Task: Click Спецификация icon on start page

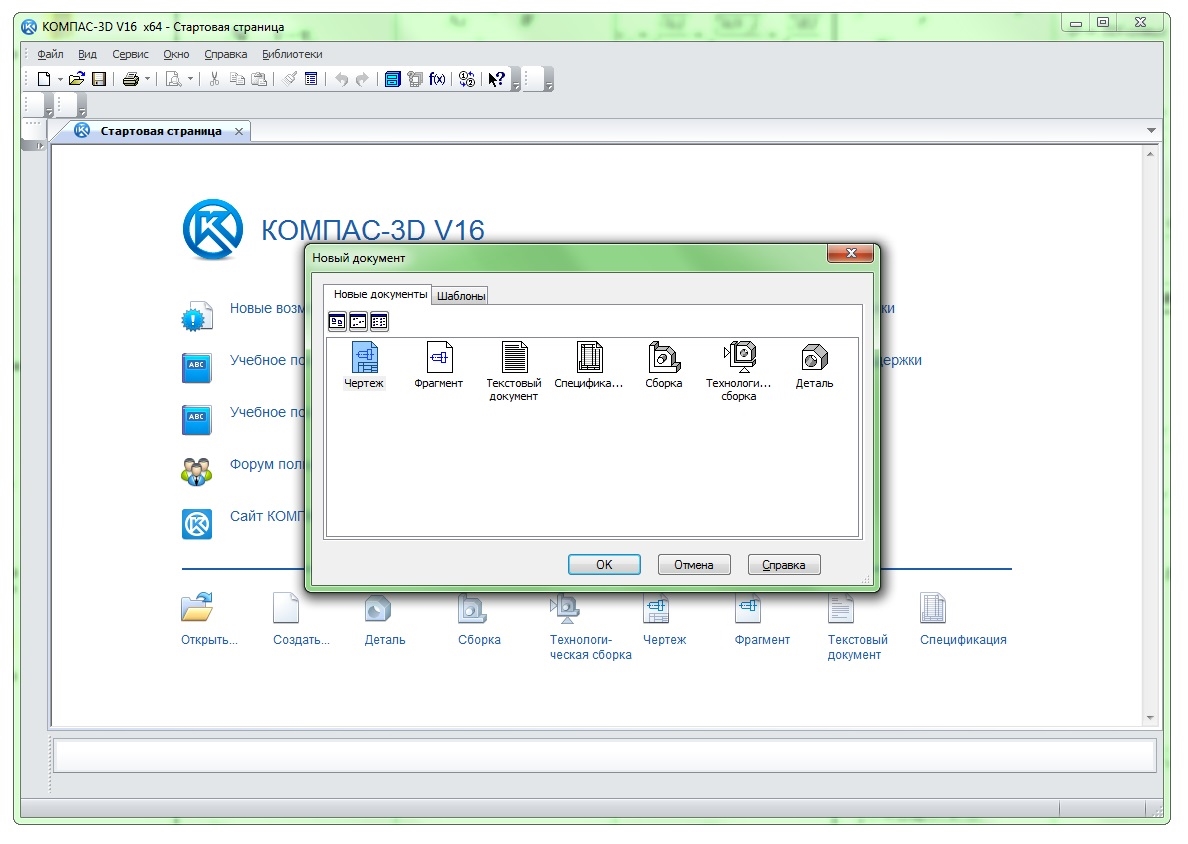Action: pyautogui.click(x=933, y=608)
